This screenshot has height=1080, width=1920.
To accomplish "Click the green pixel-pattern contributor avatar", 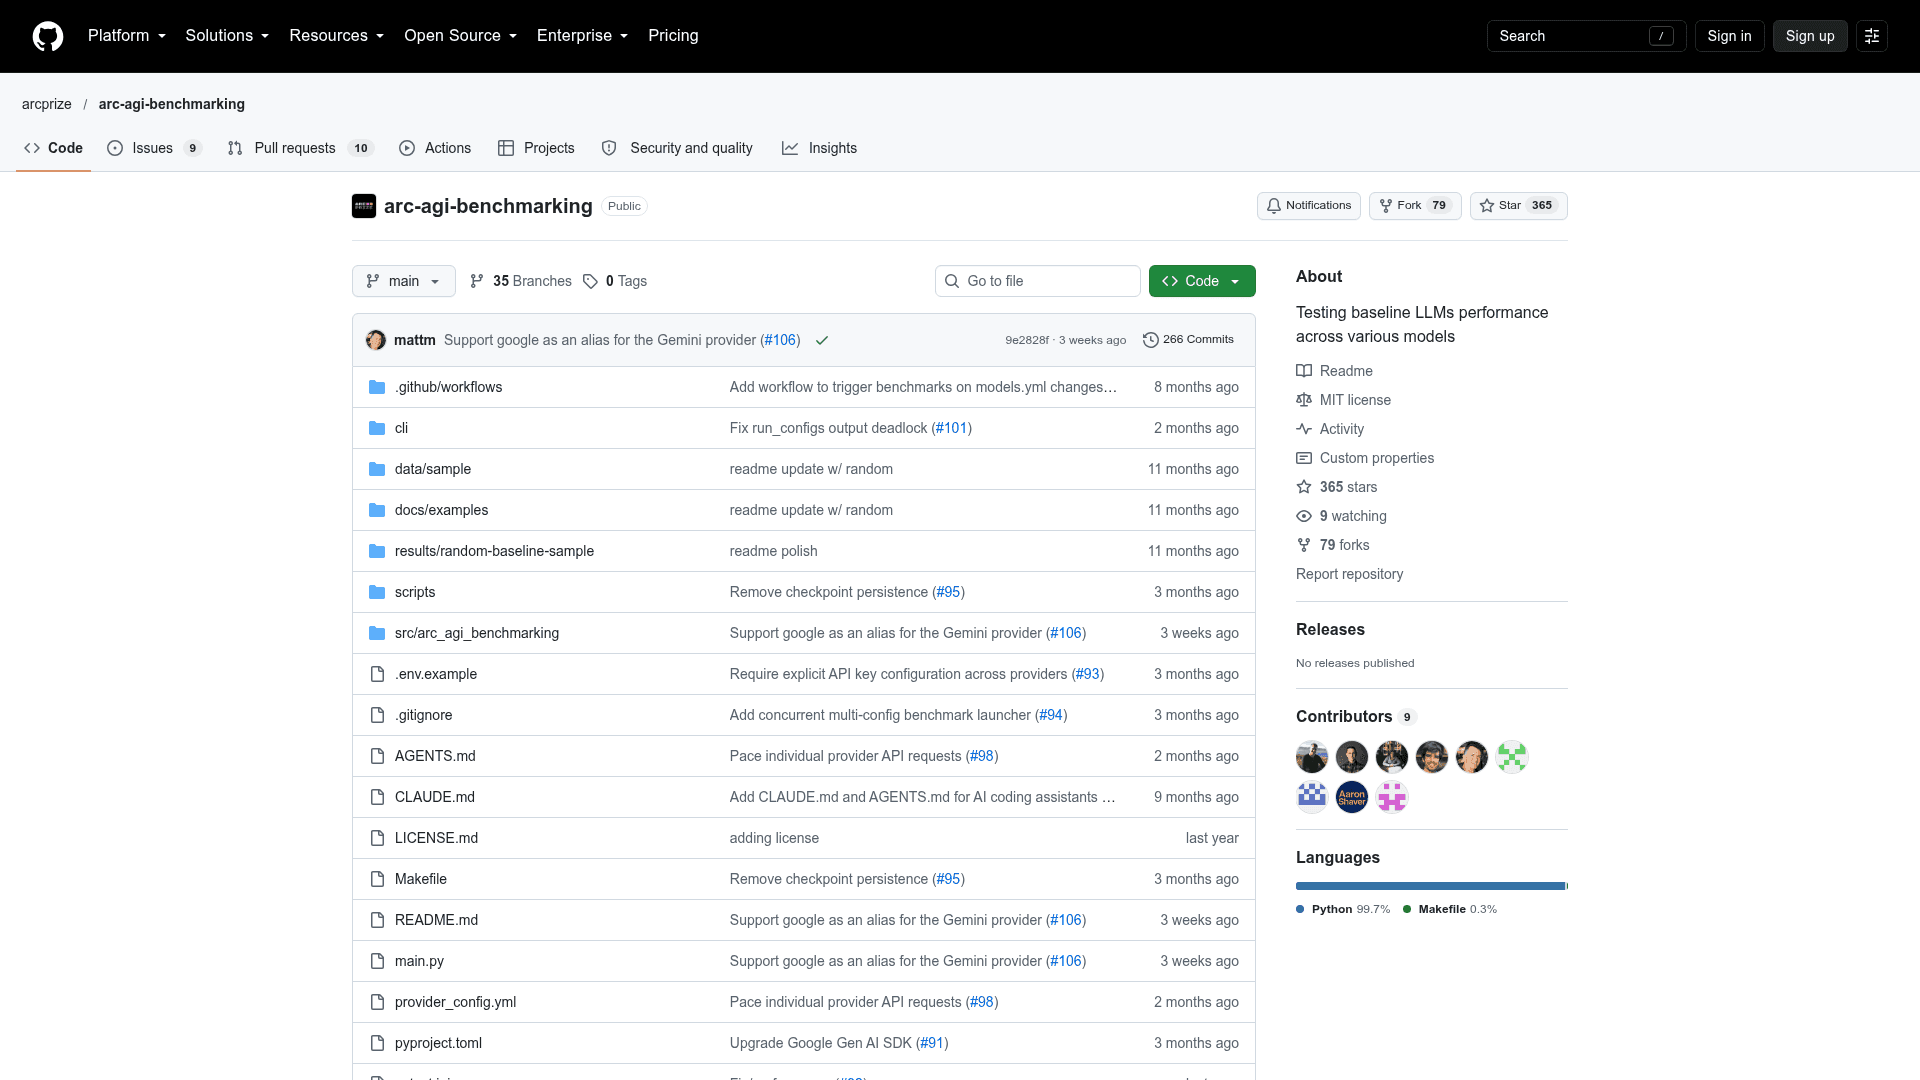I will point(1512,757).
